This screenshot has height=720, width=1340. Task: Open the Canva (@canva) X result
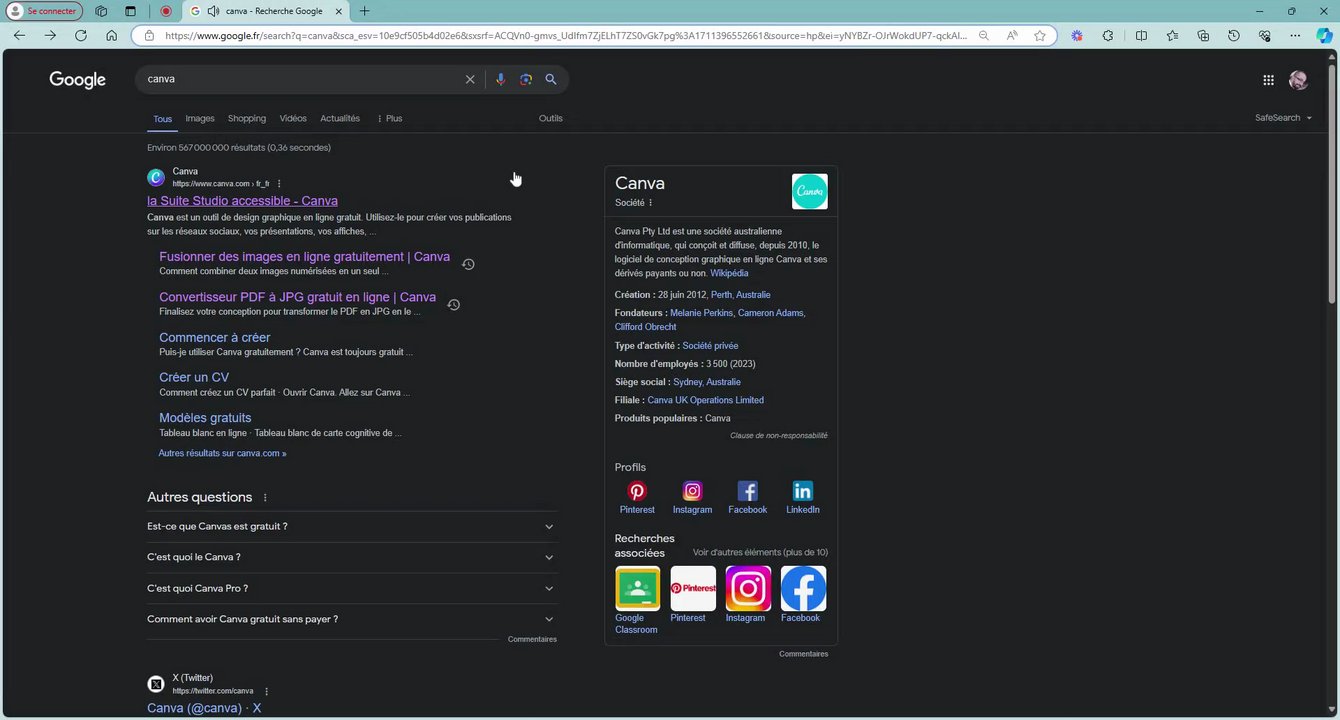pyautogui.click(x=204, y=708)
